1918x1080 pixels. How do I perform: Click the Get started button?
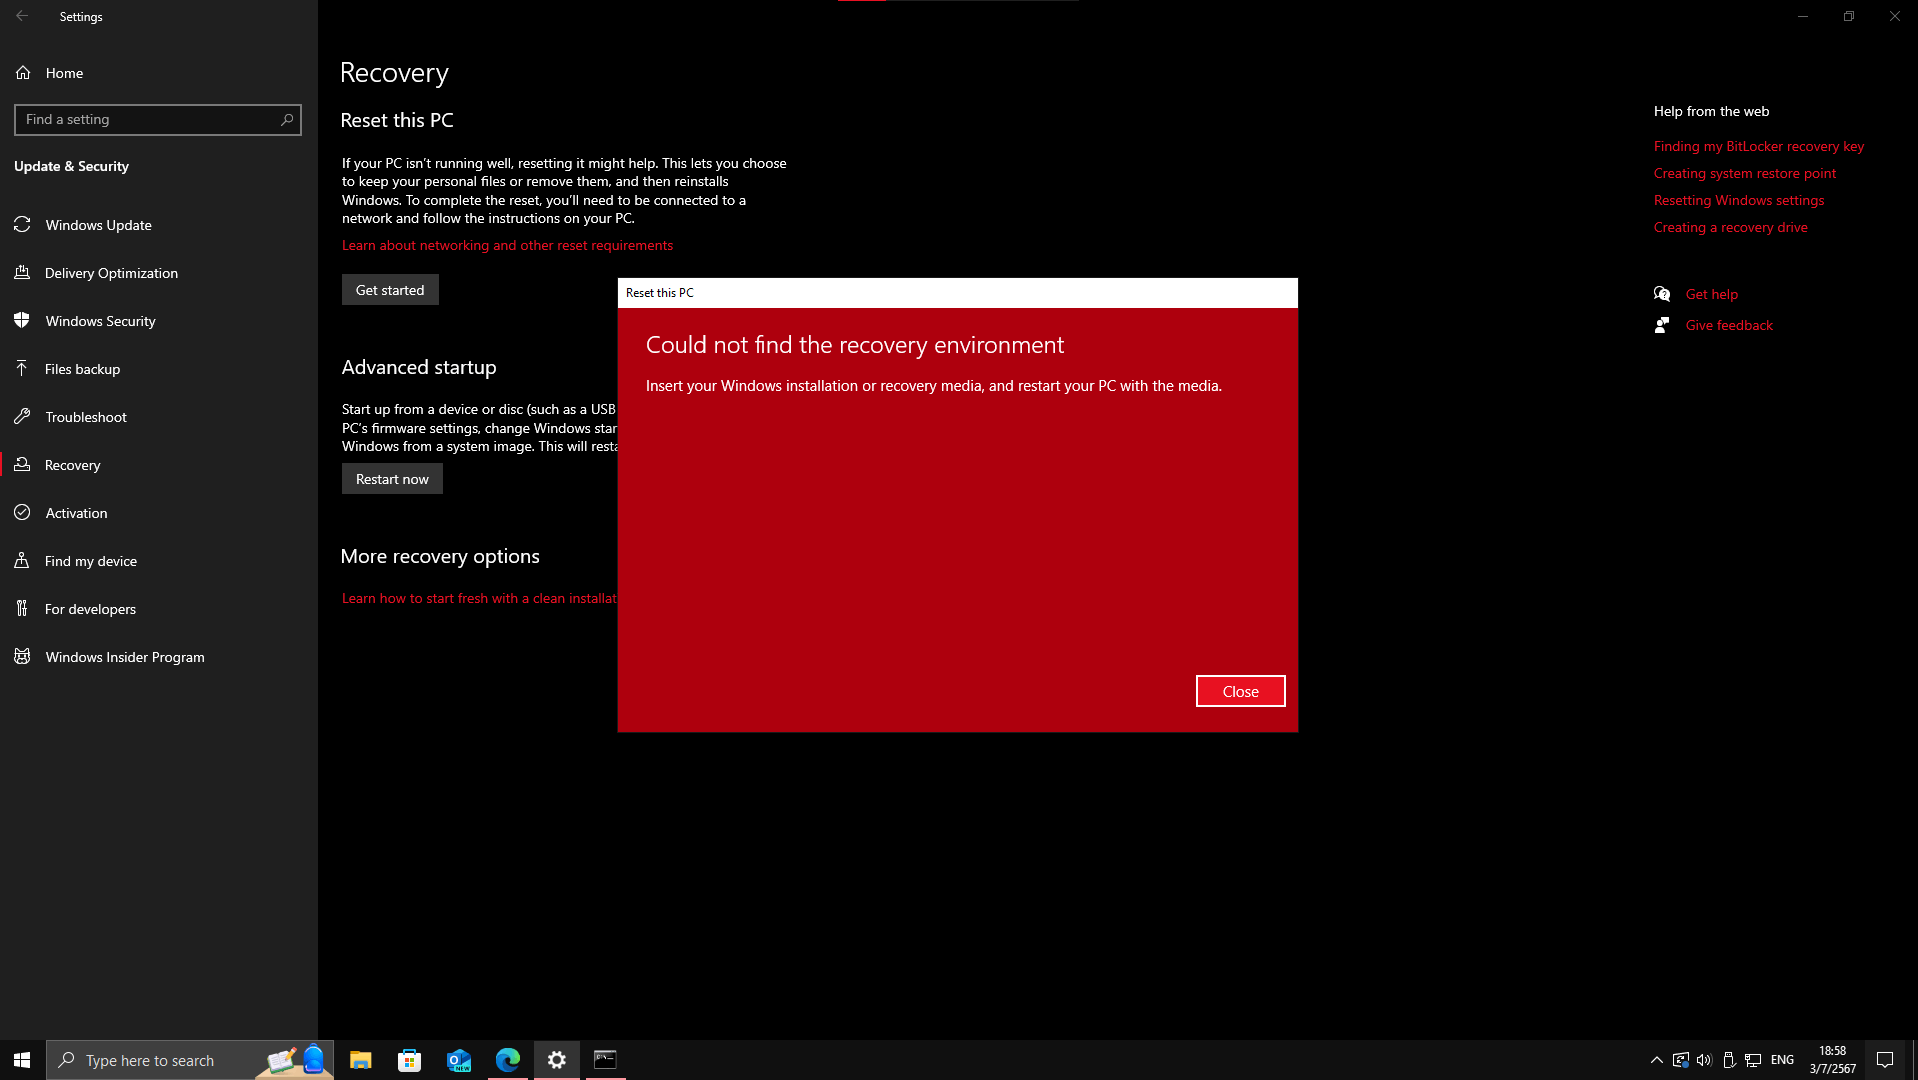click(390, 290)
